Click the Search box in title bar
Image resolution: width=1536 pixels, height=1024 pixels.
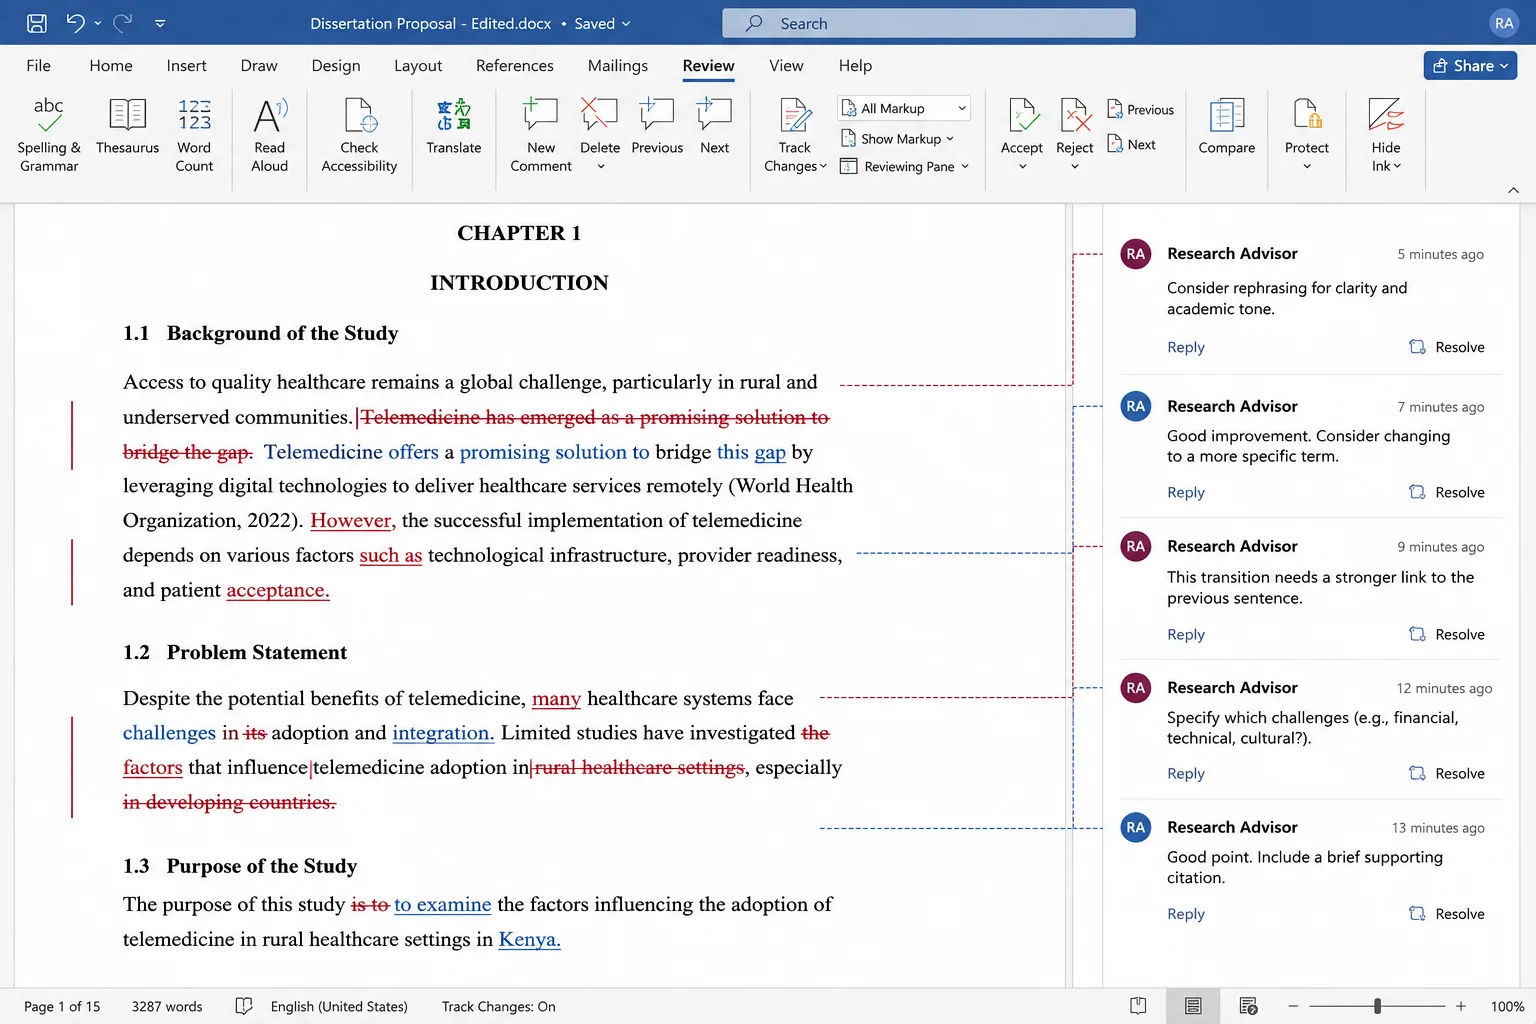pyautogui.click(x=929, y=23)
